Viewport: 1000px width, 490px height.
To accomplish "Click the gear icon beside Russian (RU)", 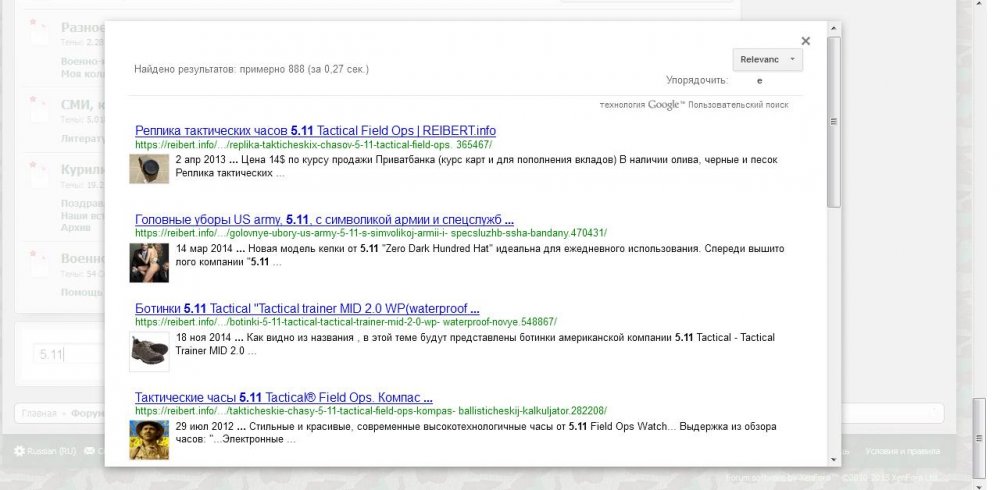I will [x=19, y=451].
